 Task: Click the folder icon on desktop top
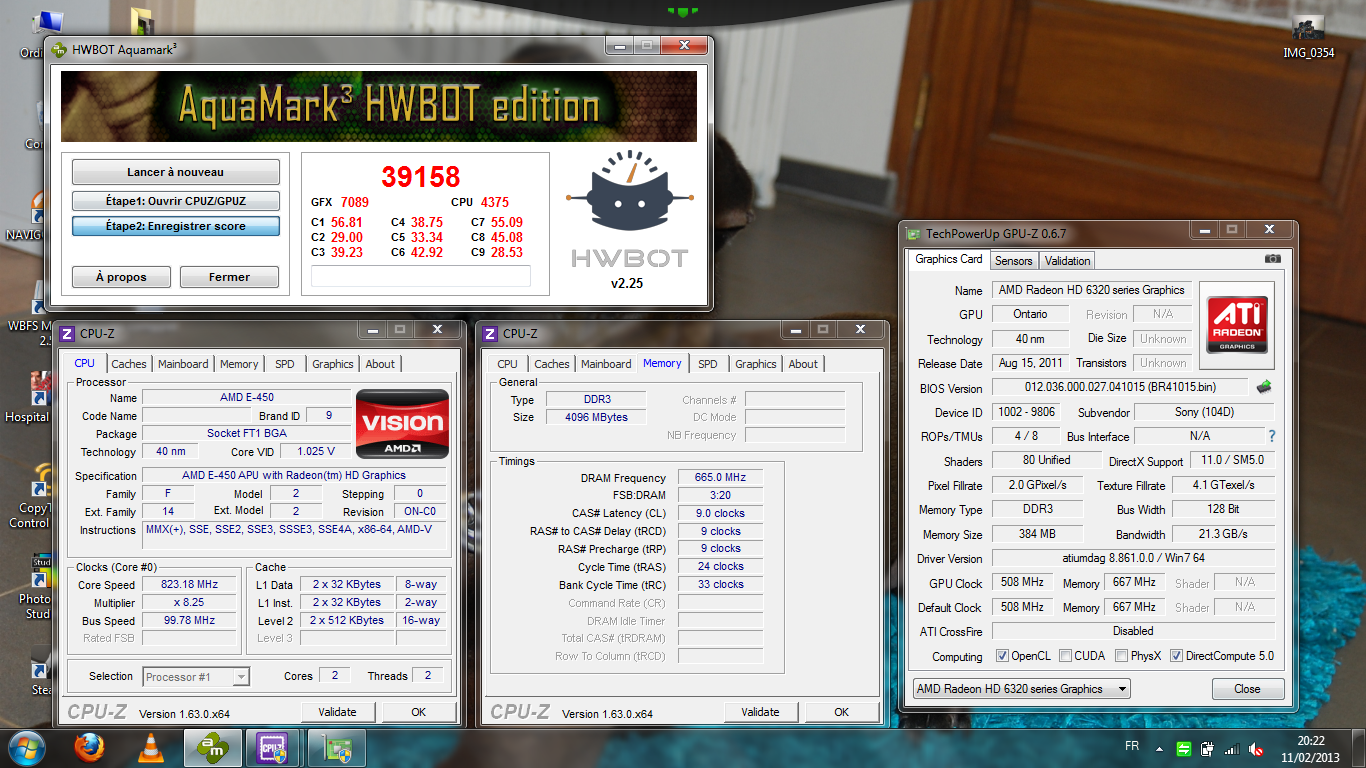pos(143,22)
